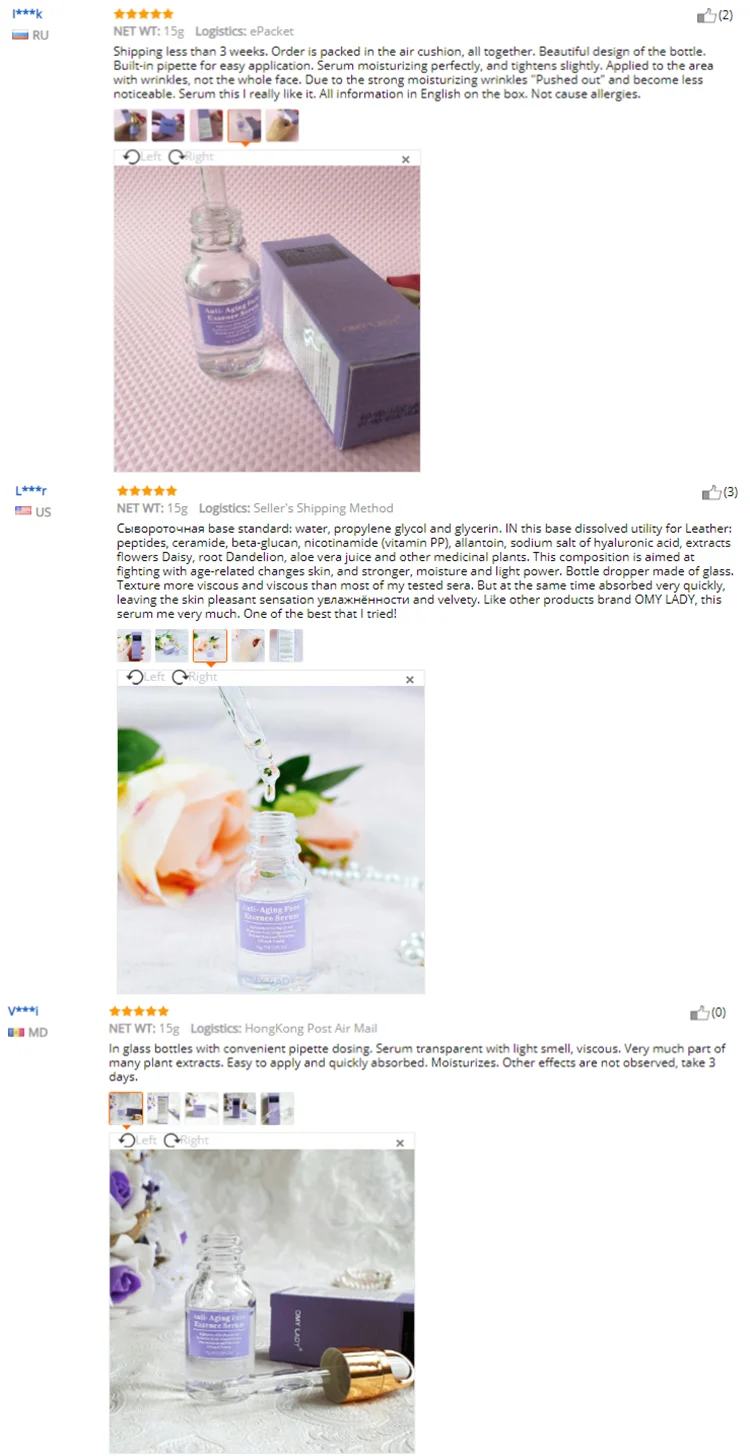Rotate third review photo Right
Screen dimensions: 750x1456
pos(187,1140)
